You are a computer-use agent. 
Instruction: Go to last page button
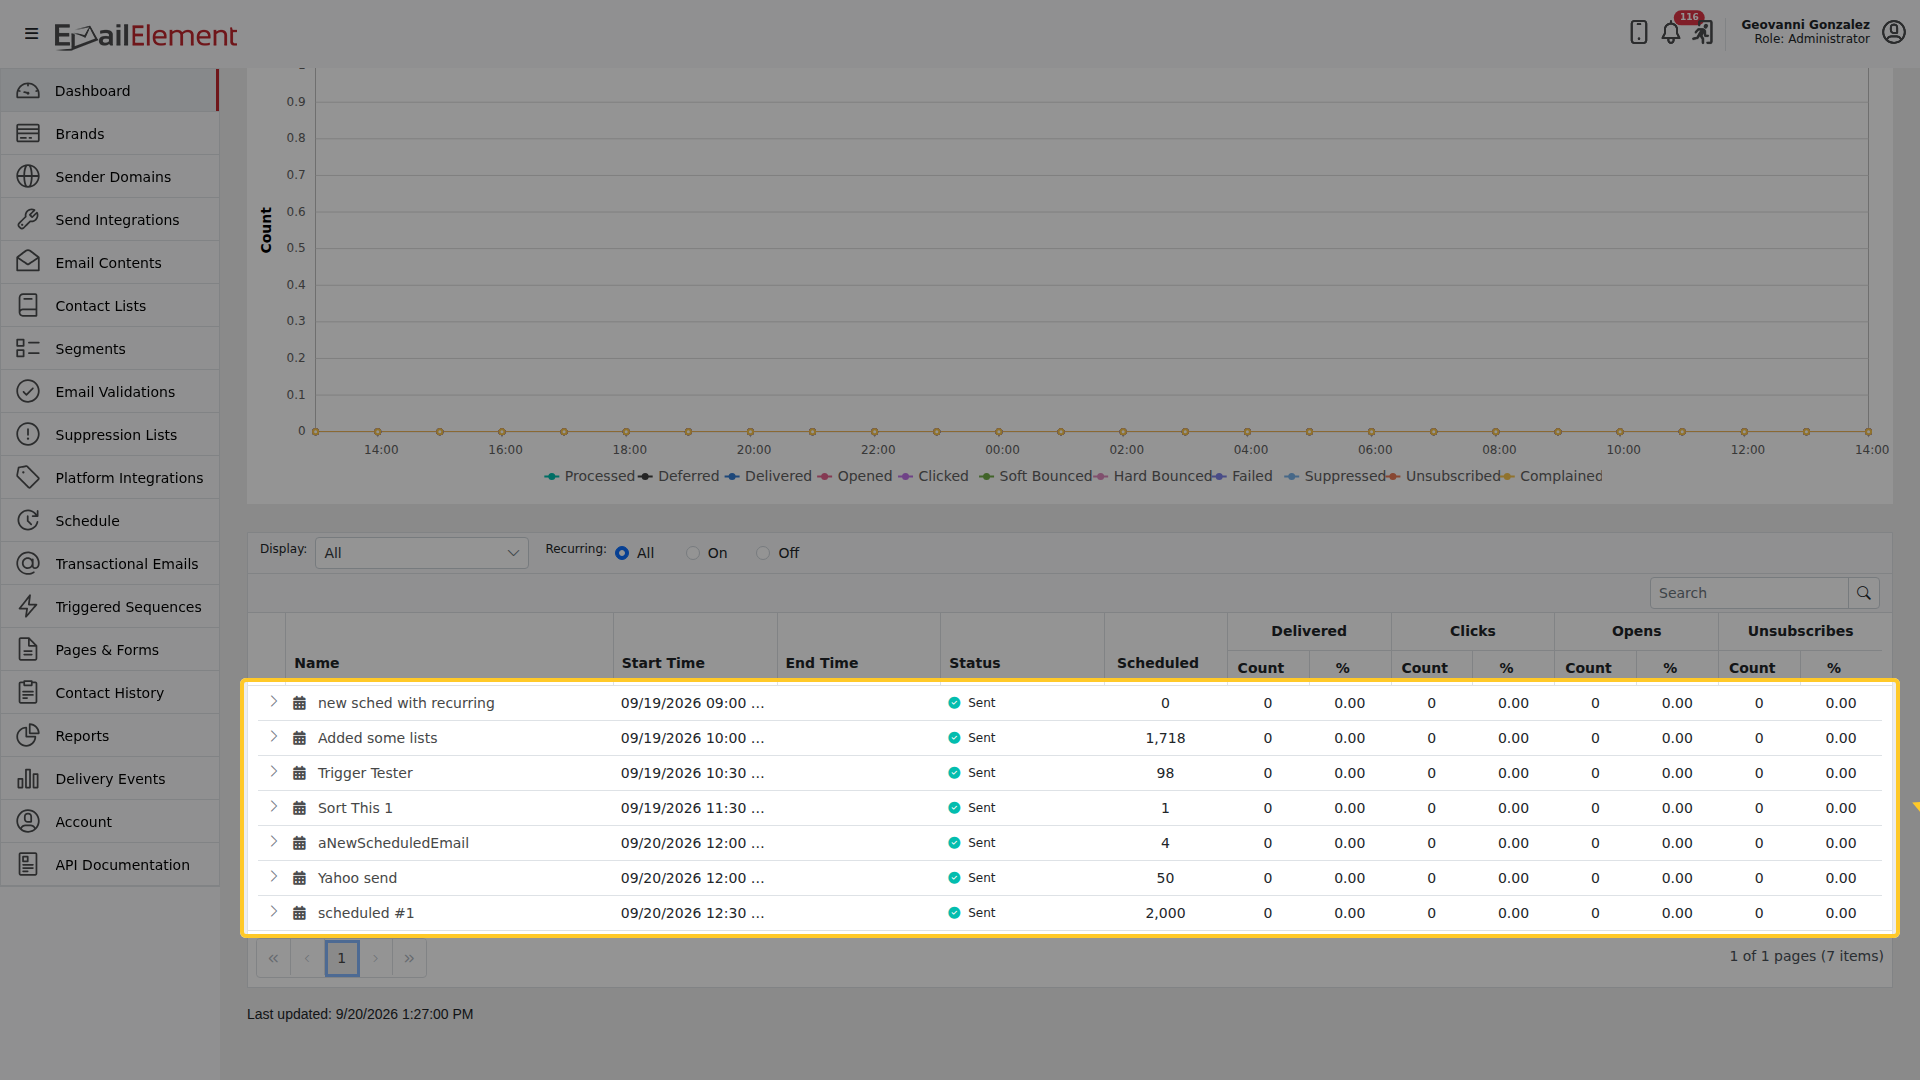409,958
